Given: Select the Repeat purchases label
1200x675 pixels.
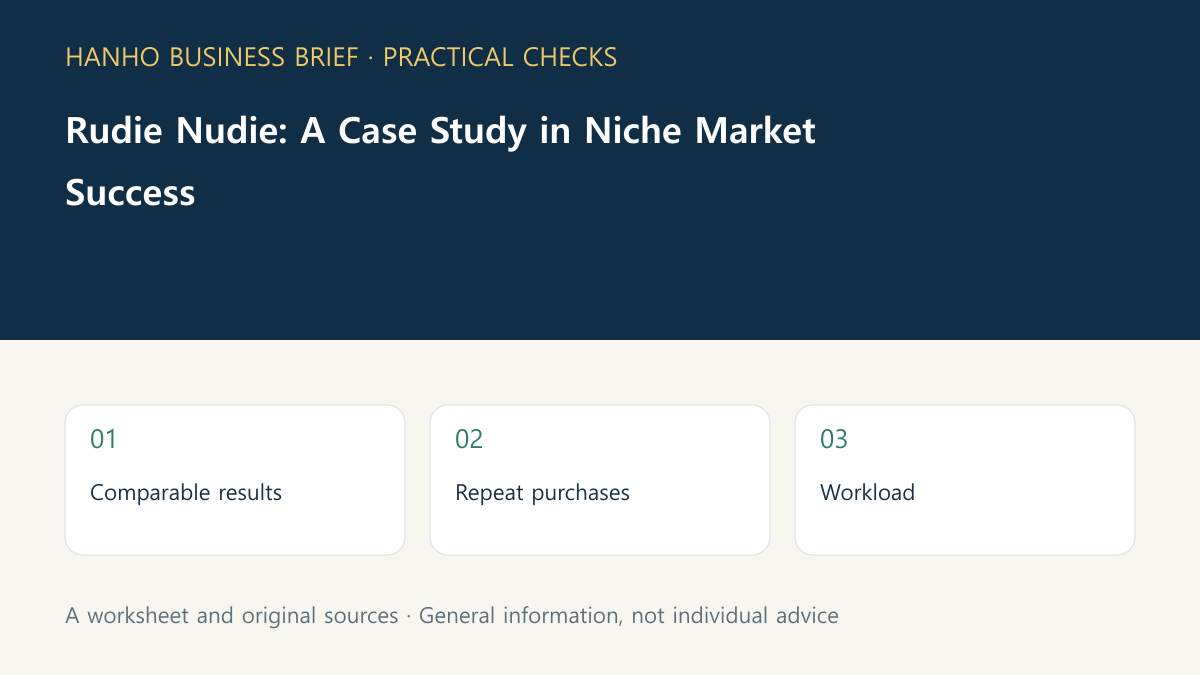Looking at the screenshot, I should (542, 492).
